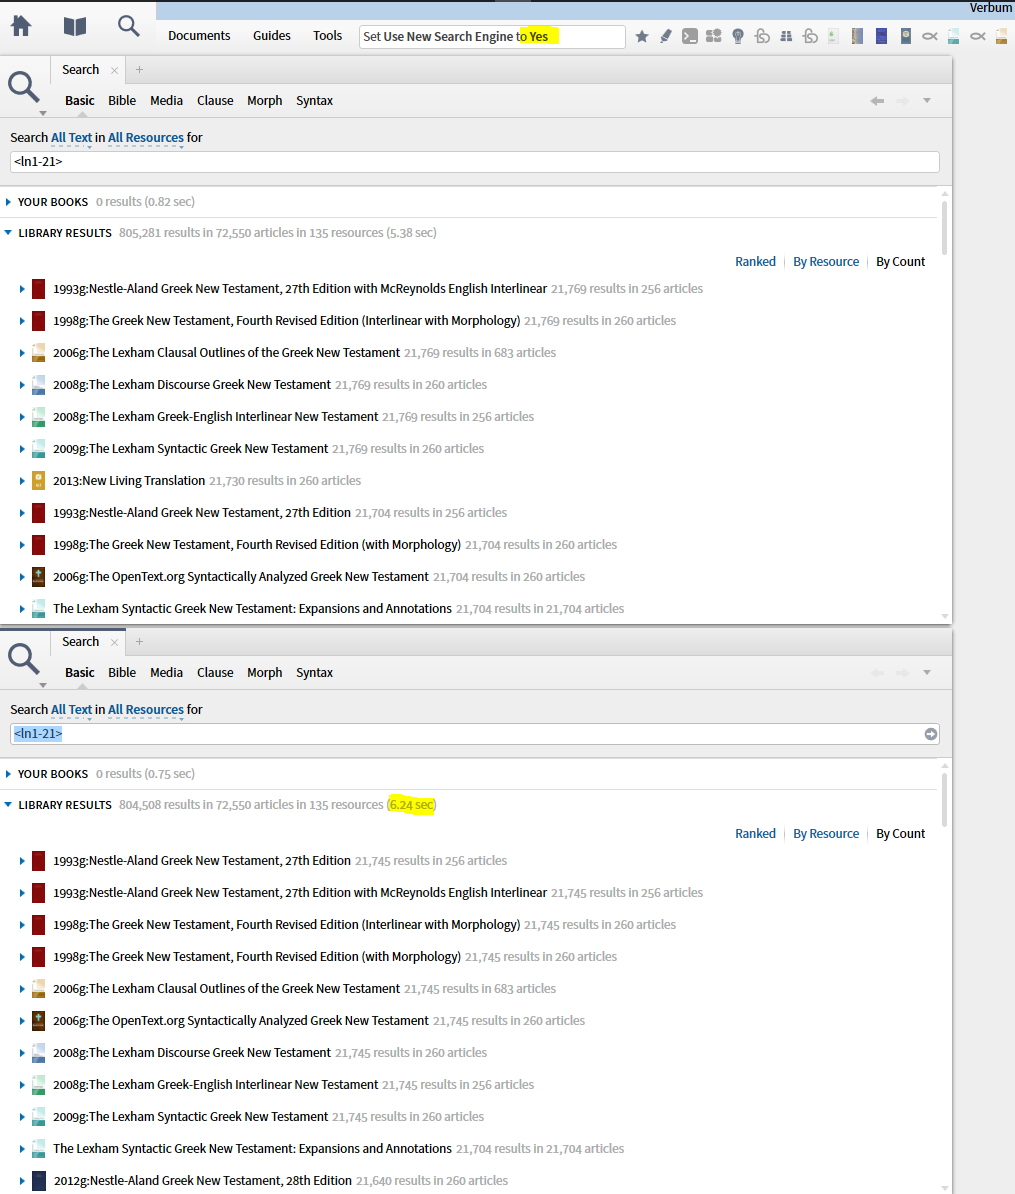Image resolution: width=1015 pixels, height=1194 pixels.
Task: Add a new tab in the top panel
Action: pos(139,69)
